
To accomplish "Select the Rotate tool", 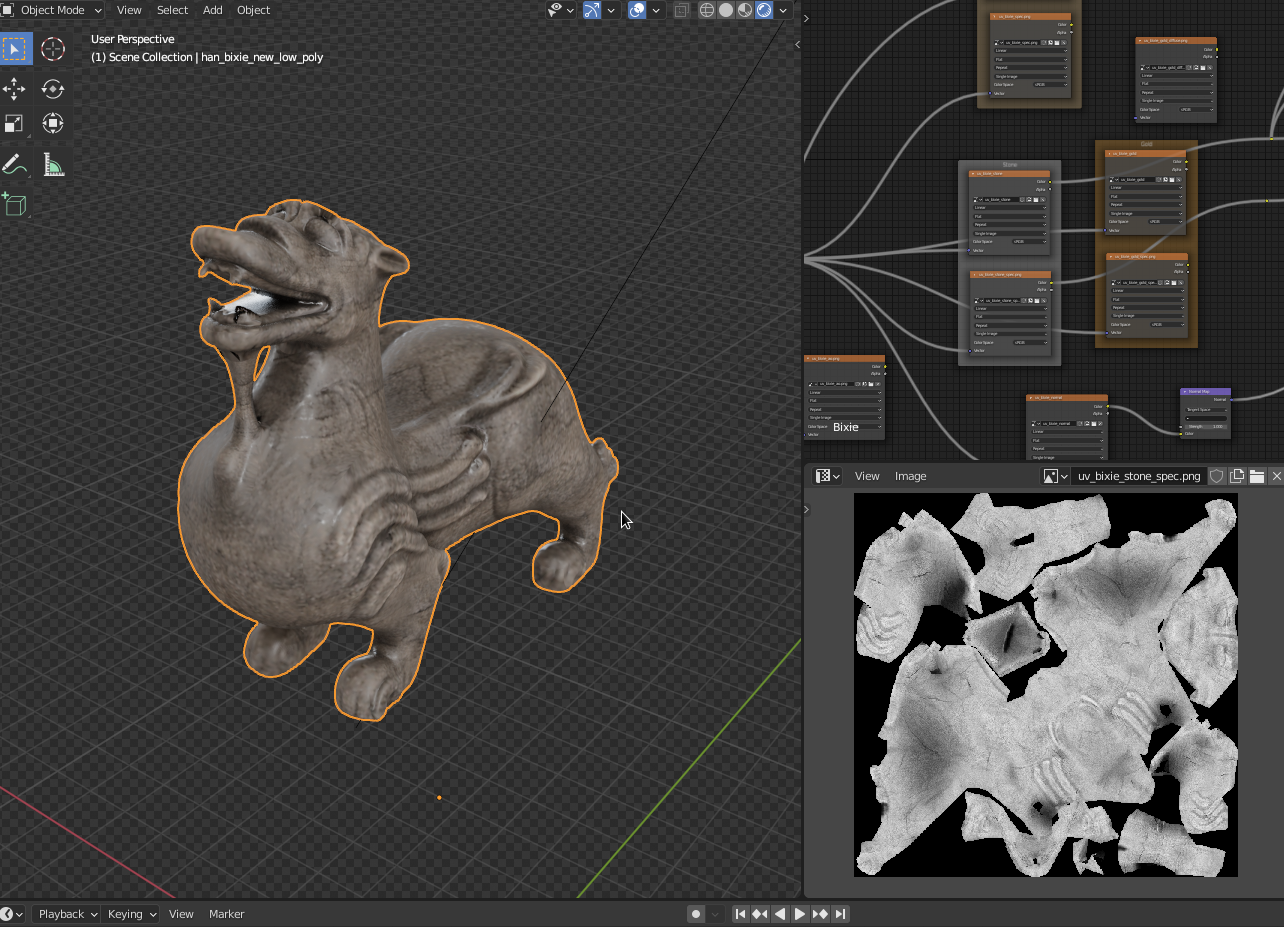I will (x=53, y=89).
